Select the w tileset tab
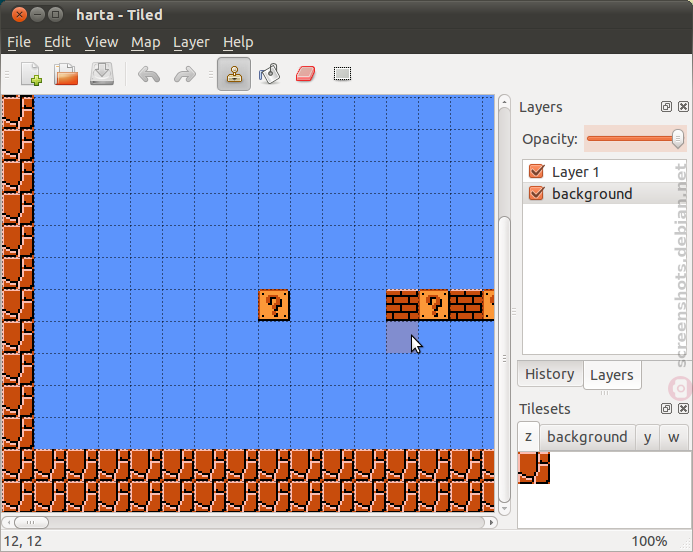 (x=674, y=437)
